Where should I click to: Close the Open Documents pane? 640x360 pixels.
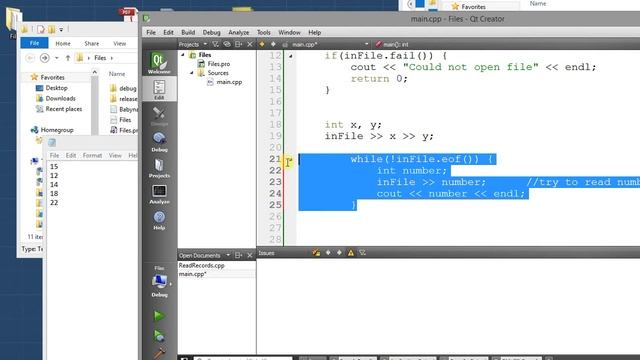click(250, 256)
